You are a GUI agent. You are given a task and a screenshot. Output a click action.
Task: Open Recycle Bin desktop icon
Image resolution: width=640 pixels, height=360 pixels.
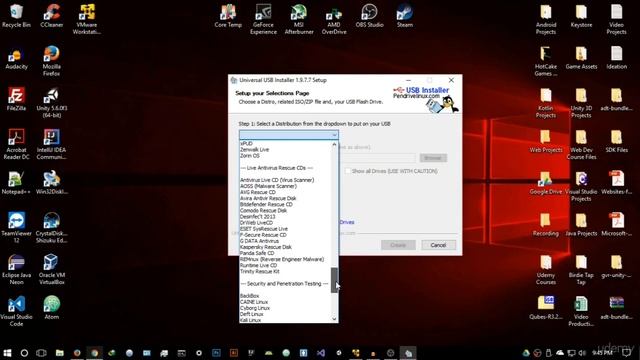(x=16, y=16)
